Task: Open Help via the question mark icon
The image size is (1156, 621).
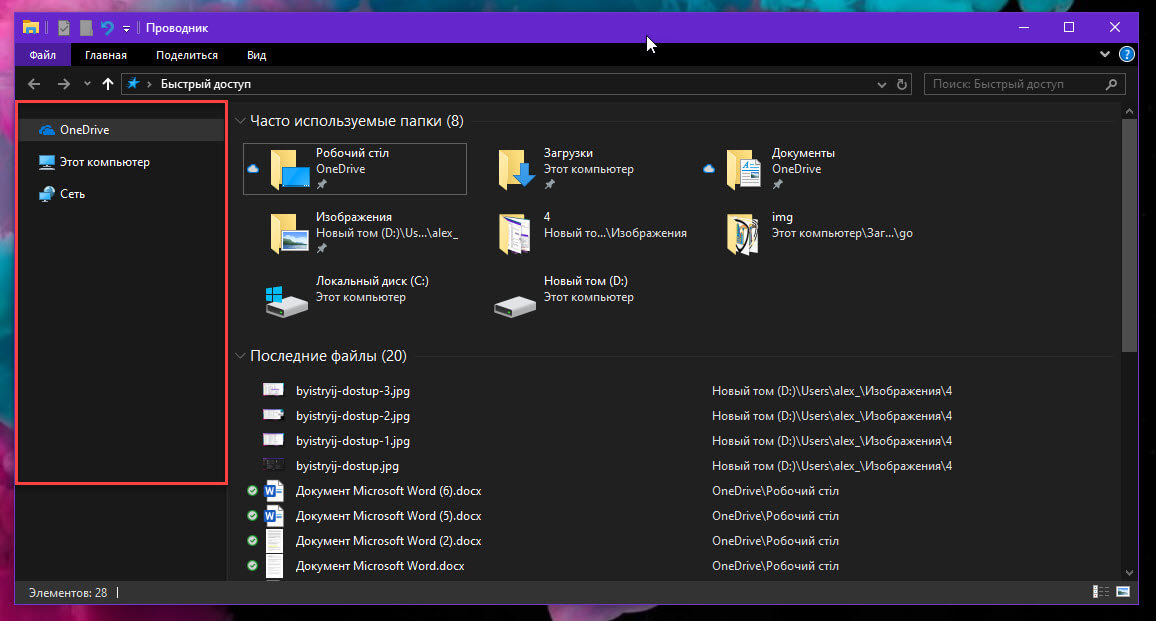Action: coord(1127,54)
